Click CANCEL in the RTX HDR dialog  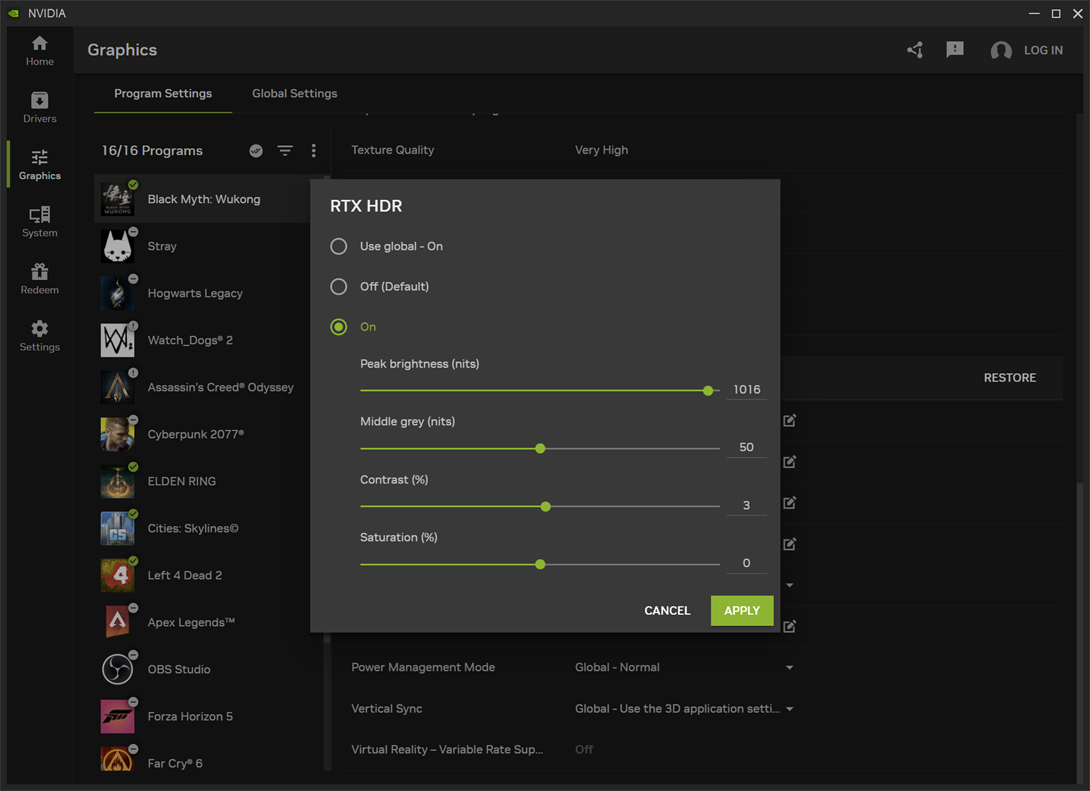[x=667, y=610]
